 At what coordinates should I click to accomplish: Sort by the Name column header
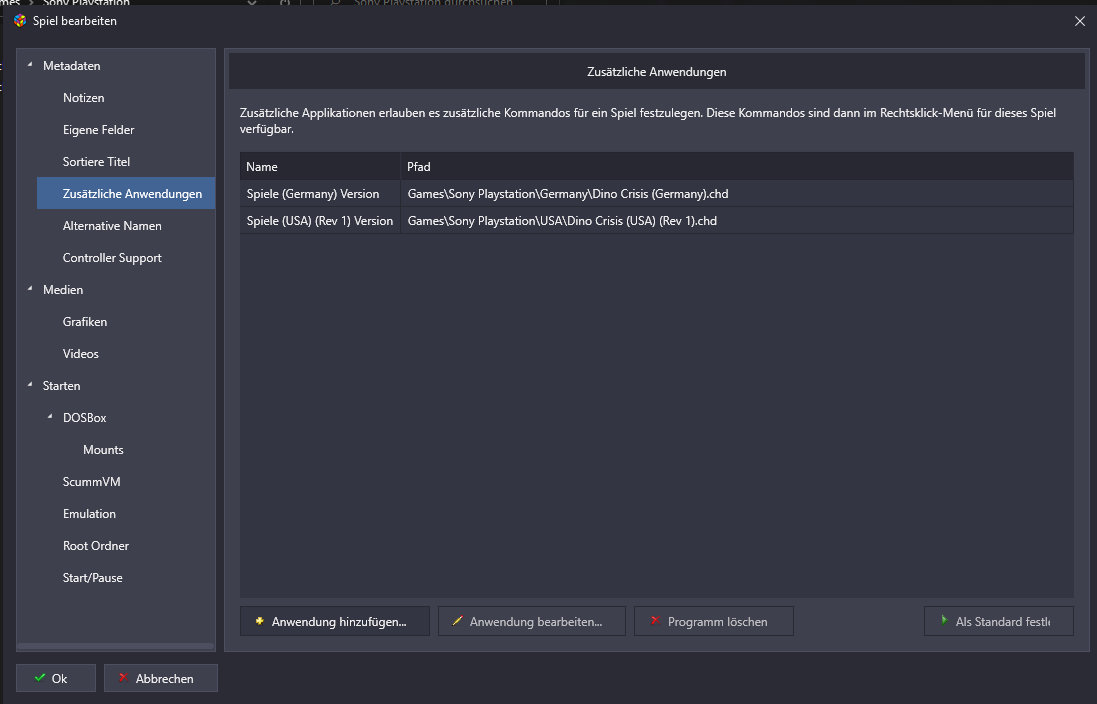(x=320, y=167)
